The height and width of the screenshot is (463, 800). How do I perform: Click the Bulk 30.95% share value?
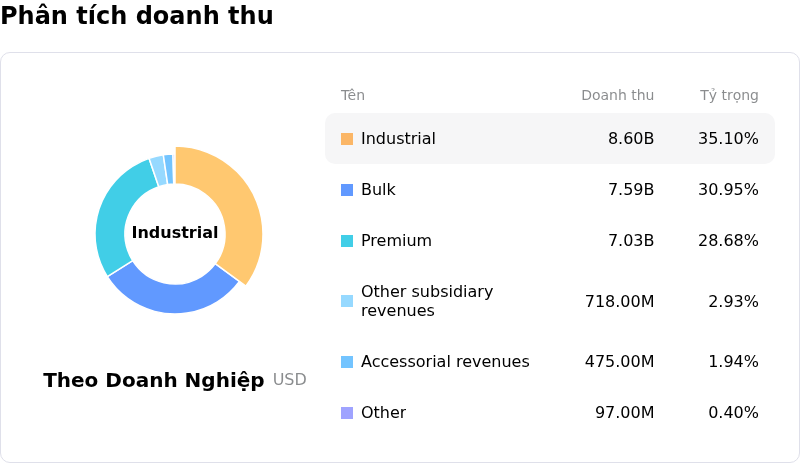pyautogui.click(x=728, y=190)
